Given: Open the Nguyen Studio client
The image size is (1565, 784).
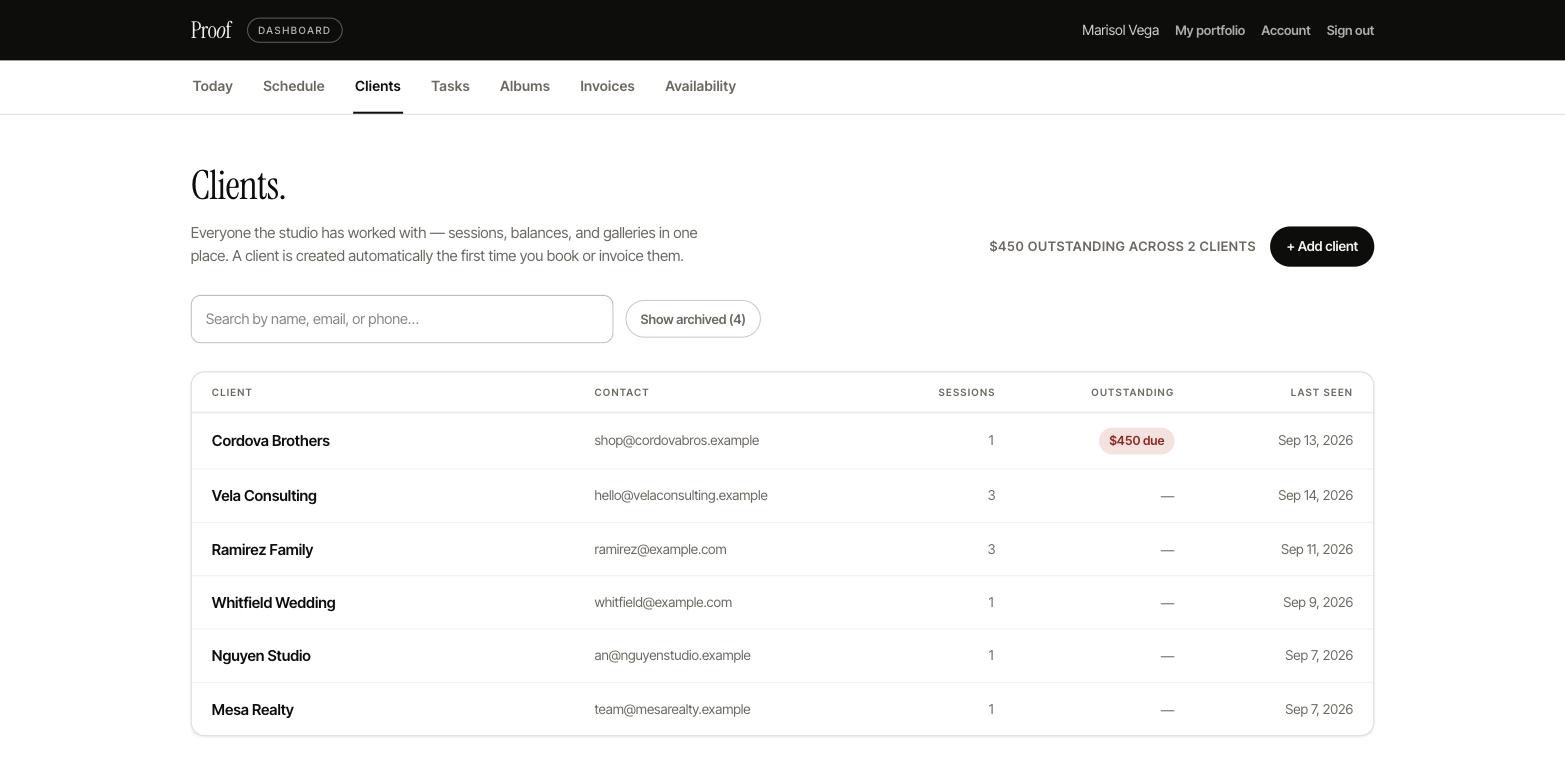Looking at the screenshot, I should click(261, 656).
